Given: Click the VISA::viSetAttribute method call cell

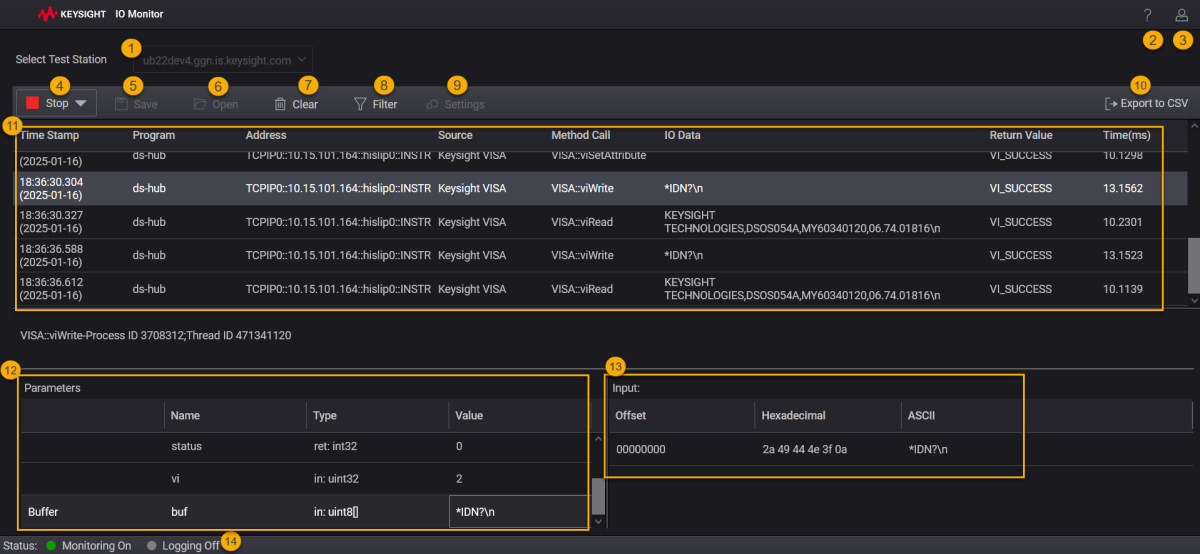Looking at the screenshot, I should [599, 155].
